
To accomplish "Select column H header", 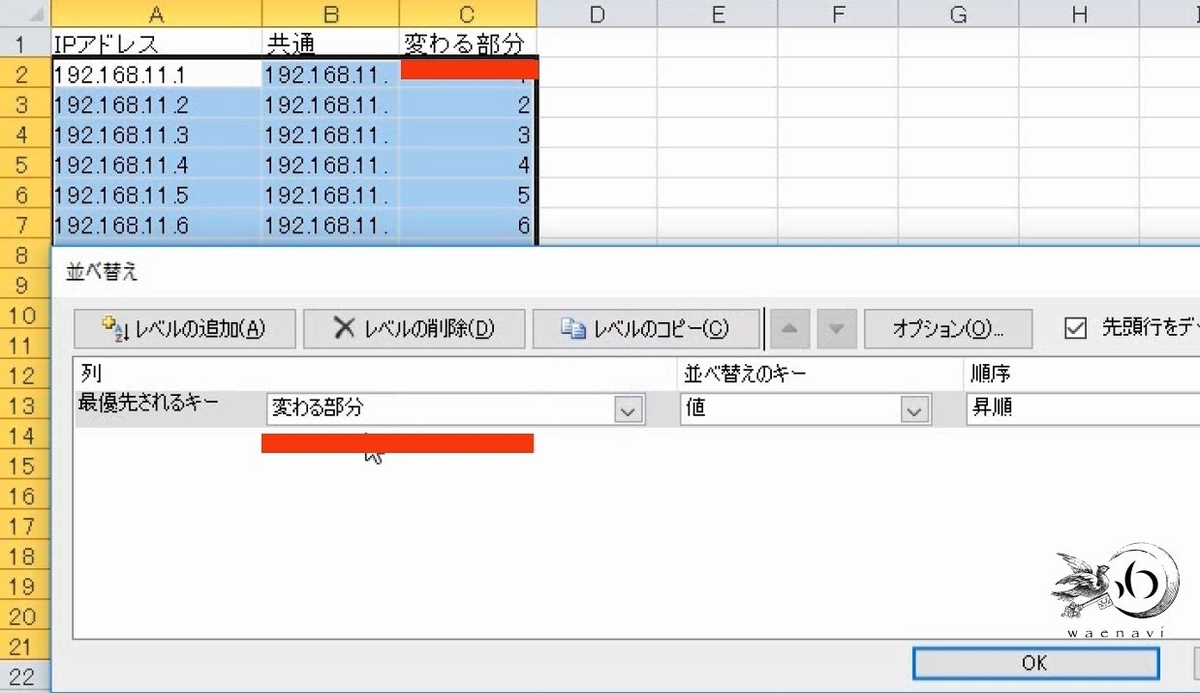I will pos(1078,14).
